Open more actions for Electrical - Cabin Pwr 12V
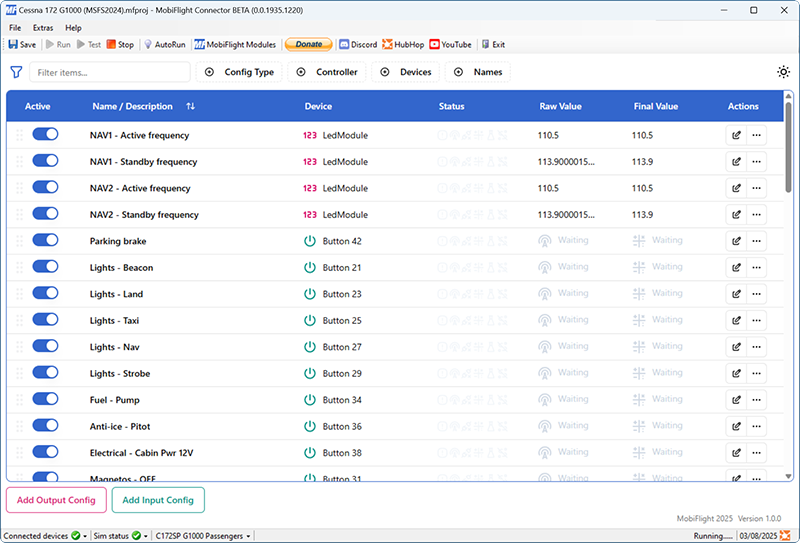 (756, 453)
